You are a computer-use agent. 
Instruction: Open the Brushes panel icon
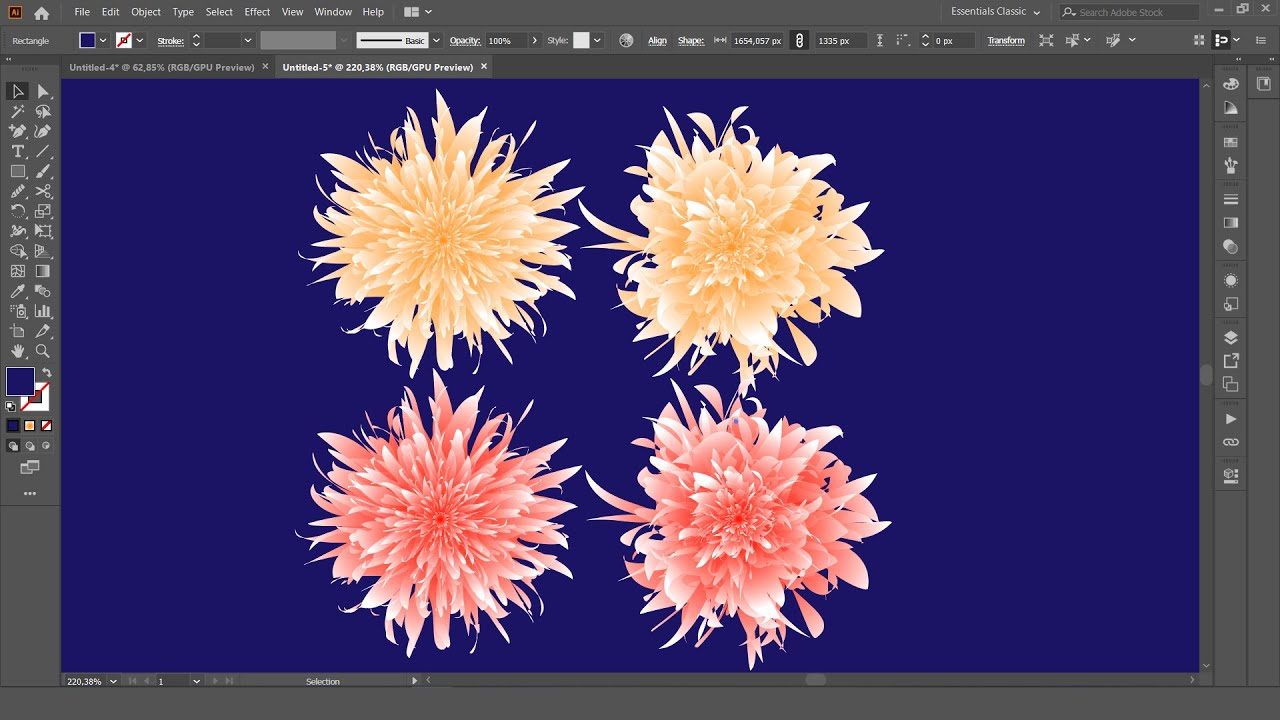1231,165
